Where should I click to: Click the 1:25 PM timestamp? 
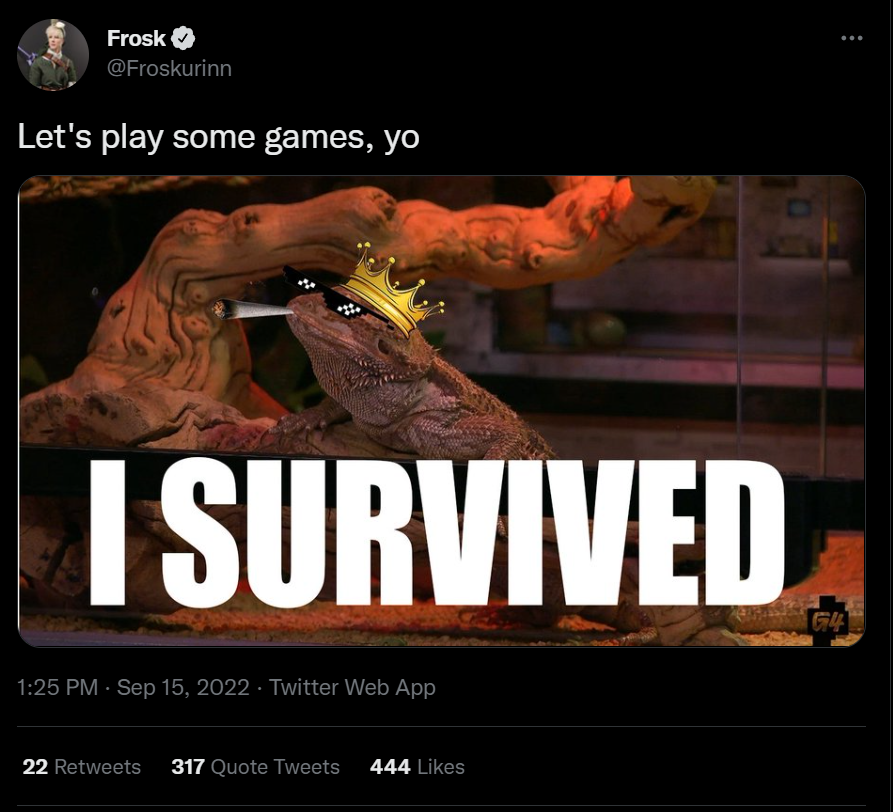click(58, 687)
